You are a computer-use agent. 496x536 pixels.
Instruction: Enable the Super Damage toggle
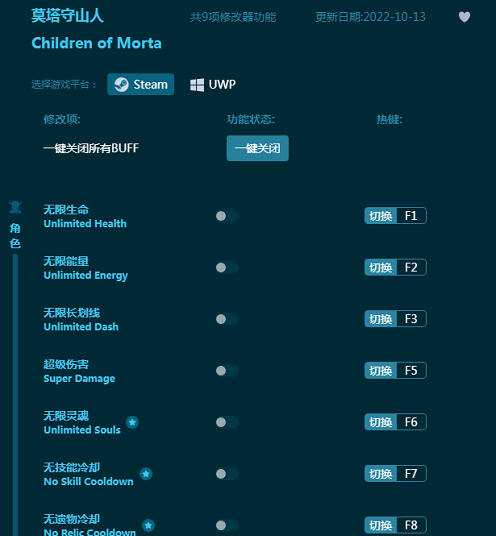click(227, 371)
